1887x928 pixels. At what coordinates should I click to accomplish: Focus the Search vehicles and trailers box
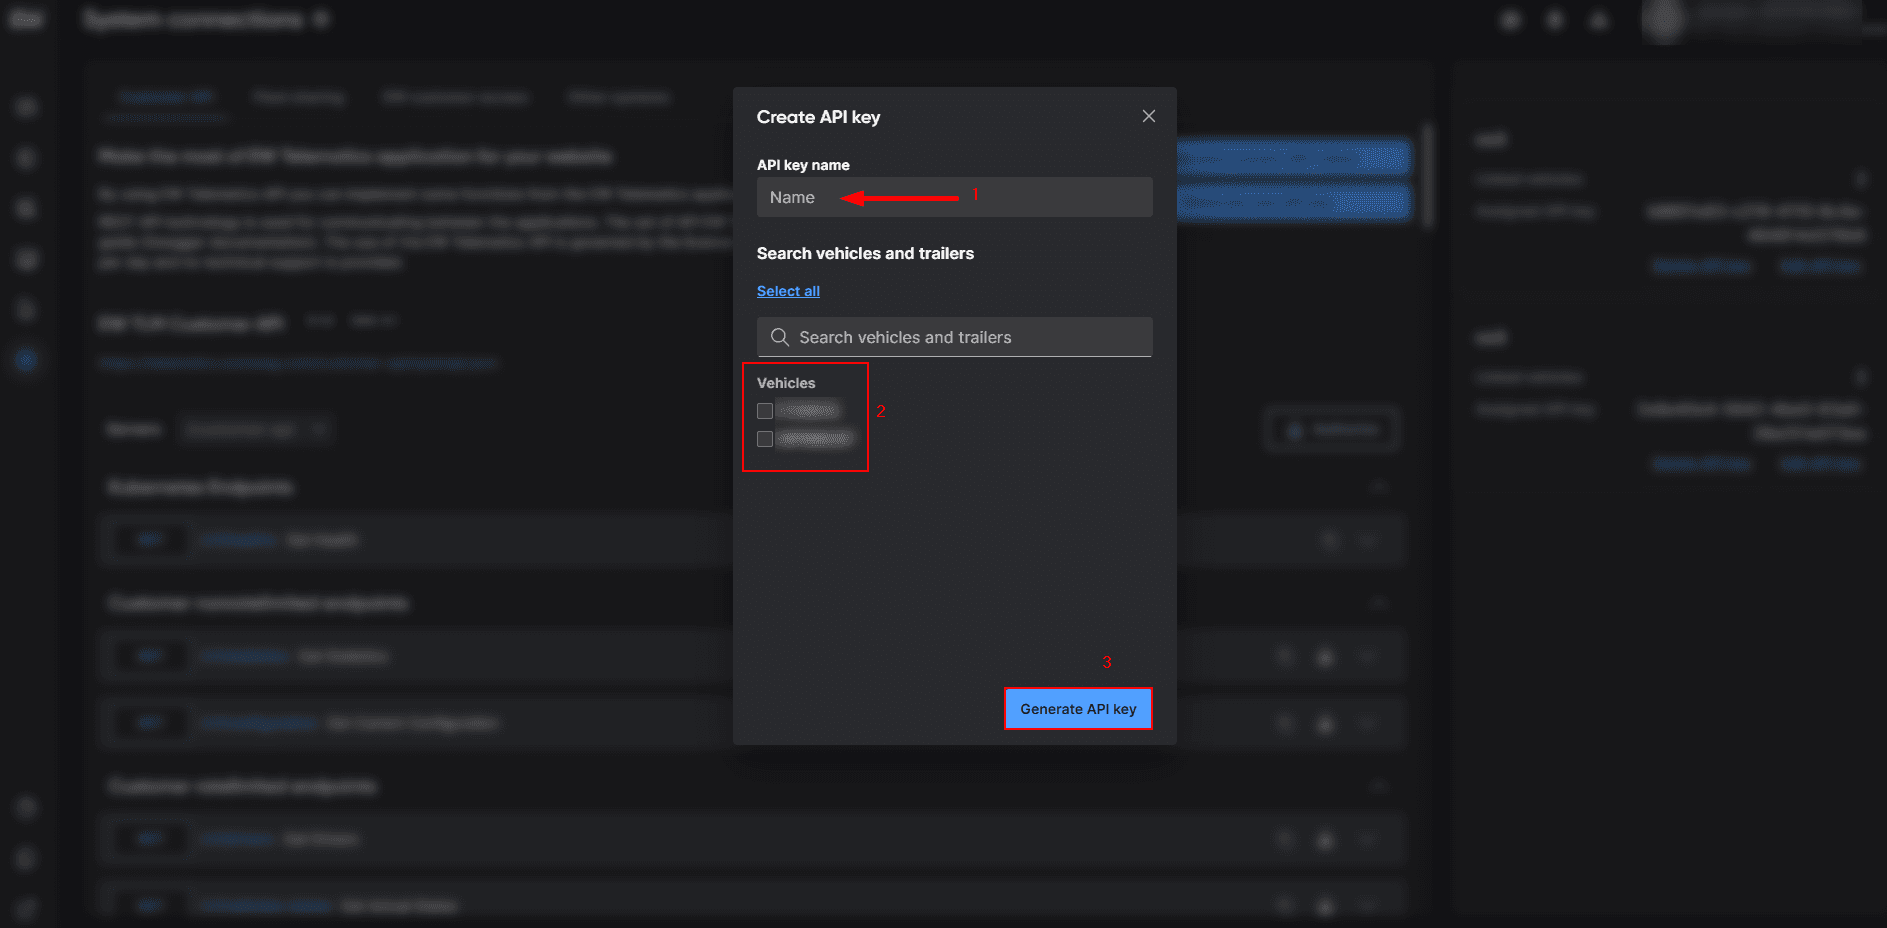pos(954,337)
